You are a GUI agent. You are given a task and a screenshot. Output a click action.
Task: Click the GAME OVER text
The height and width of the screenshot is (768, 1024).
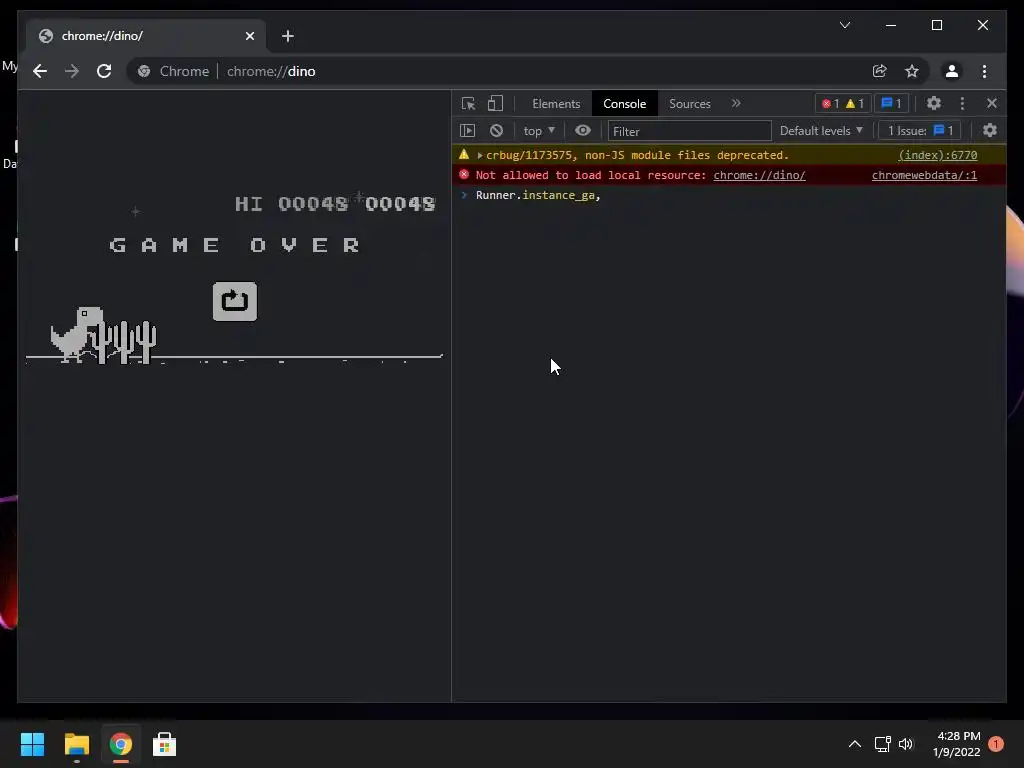pyautogui.click(x=234, y=245)
